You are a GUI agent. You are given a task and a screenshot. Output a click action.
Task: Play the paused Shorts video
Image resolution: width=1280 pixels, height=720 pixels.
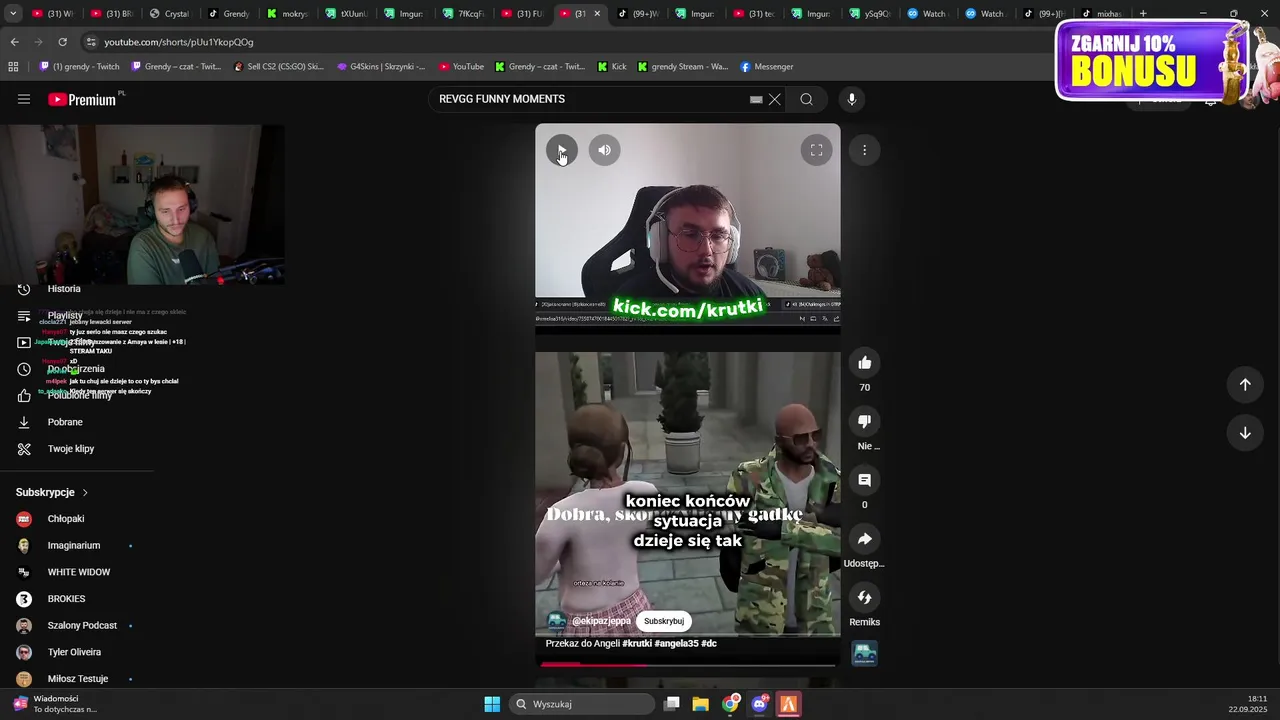pos(561,150)
